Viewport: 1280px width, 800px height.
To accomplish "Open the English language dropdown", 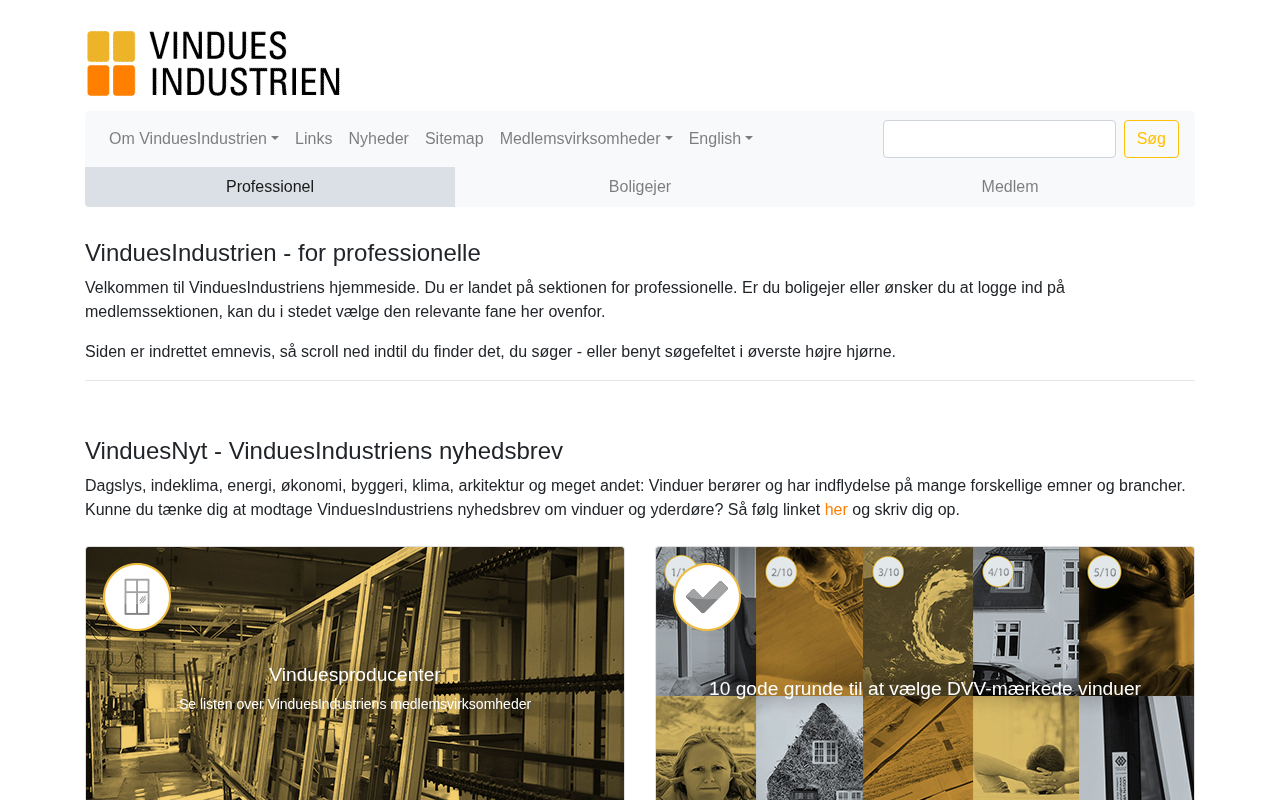I will (721, 139).
